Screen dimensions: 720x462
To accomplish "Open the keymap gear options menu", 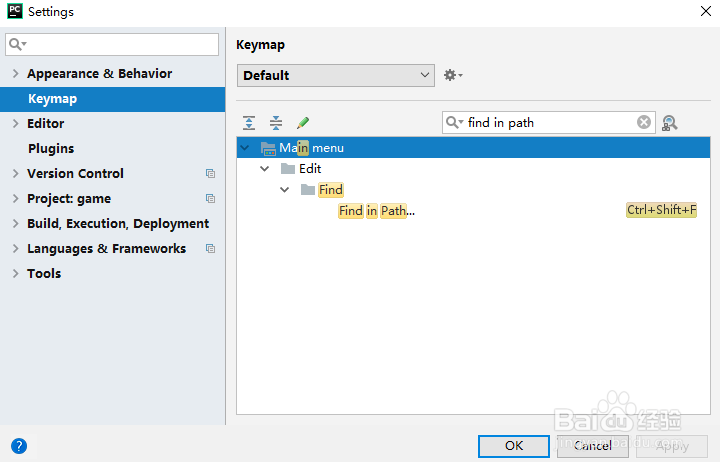I will pyautogui.click(x=453, y=75).
